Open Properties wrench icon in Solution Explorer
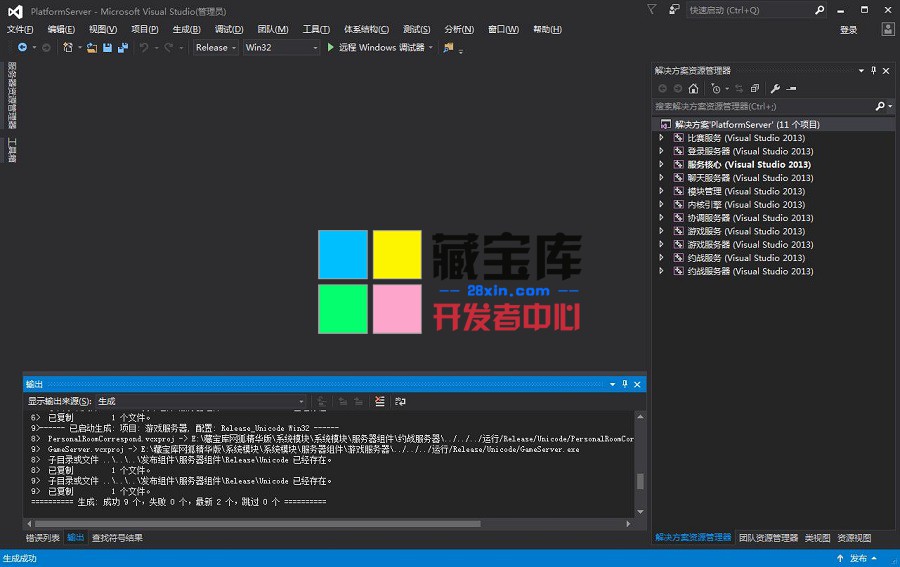 774,89
